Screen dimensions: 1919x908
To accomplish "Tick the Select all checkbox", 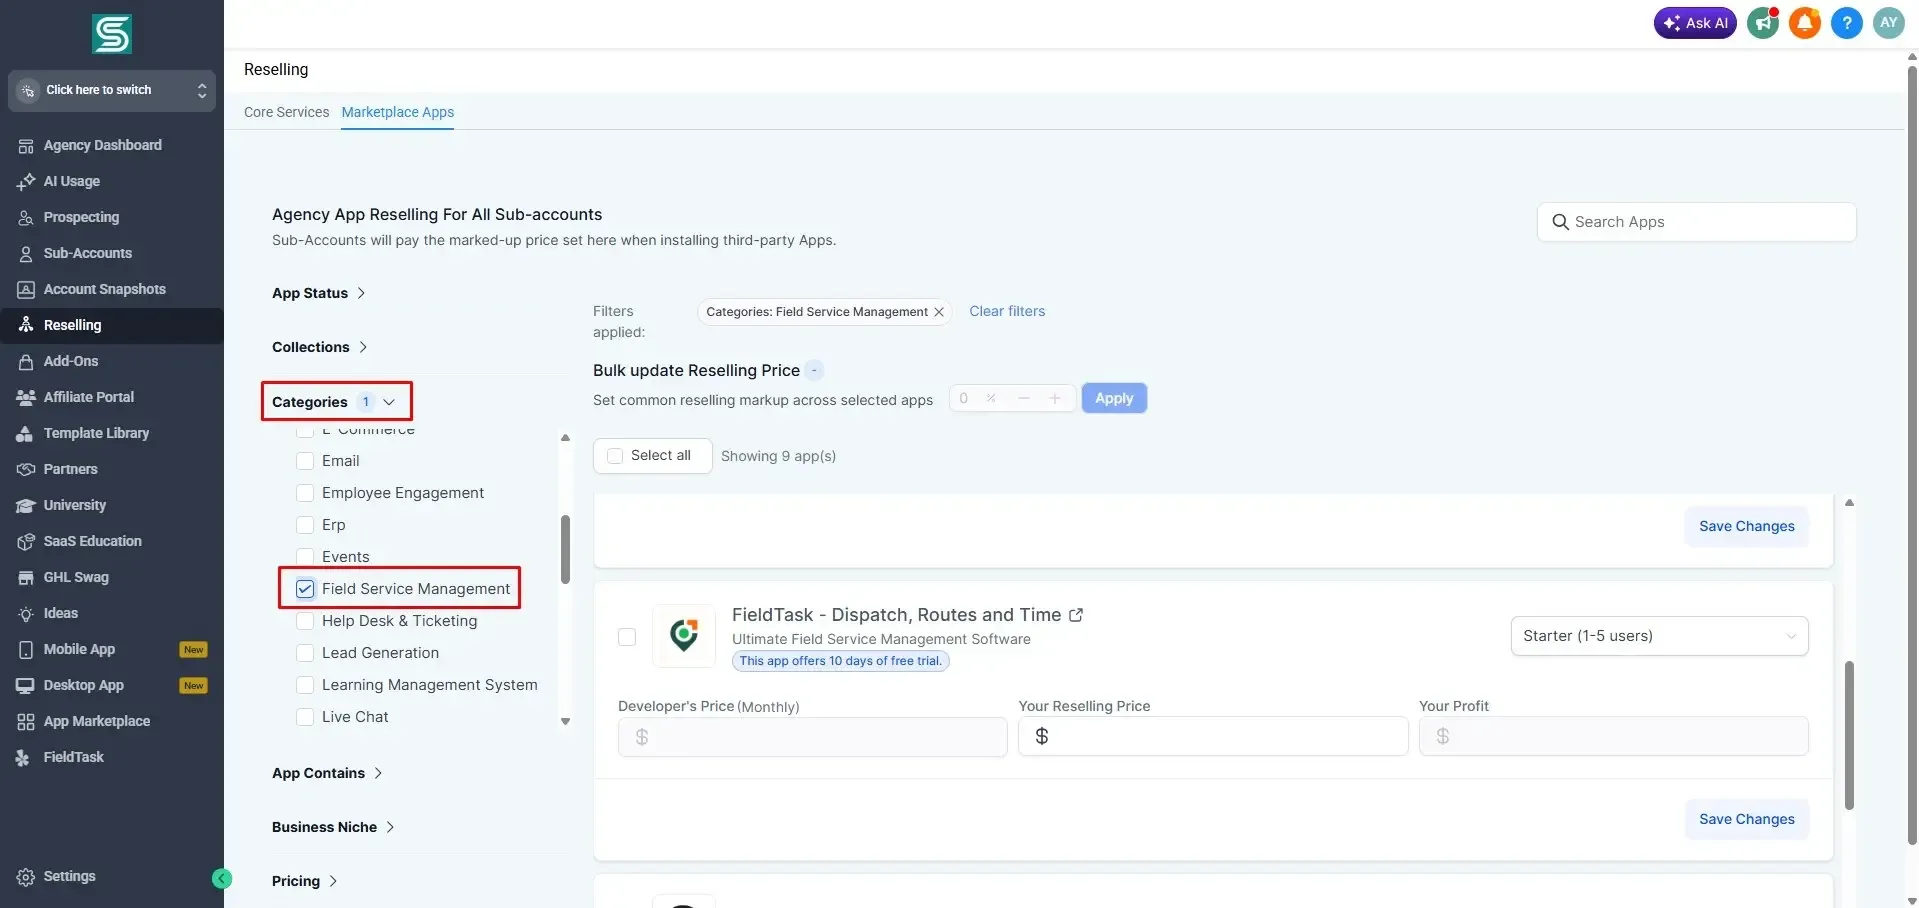I will pos(615,456).
